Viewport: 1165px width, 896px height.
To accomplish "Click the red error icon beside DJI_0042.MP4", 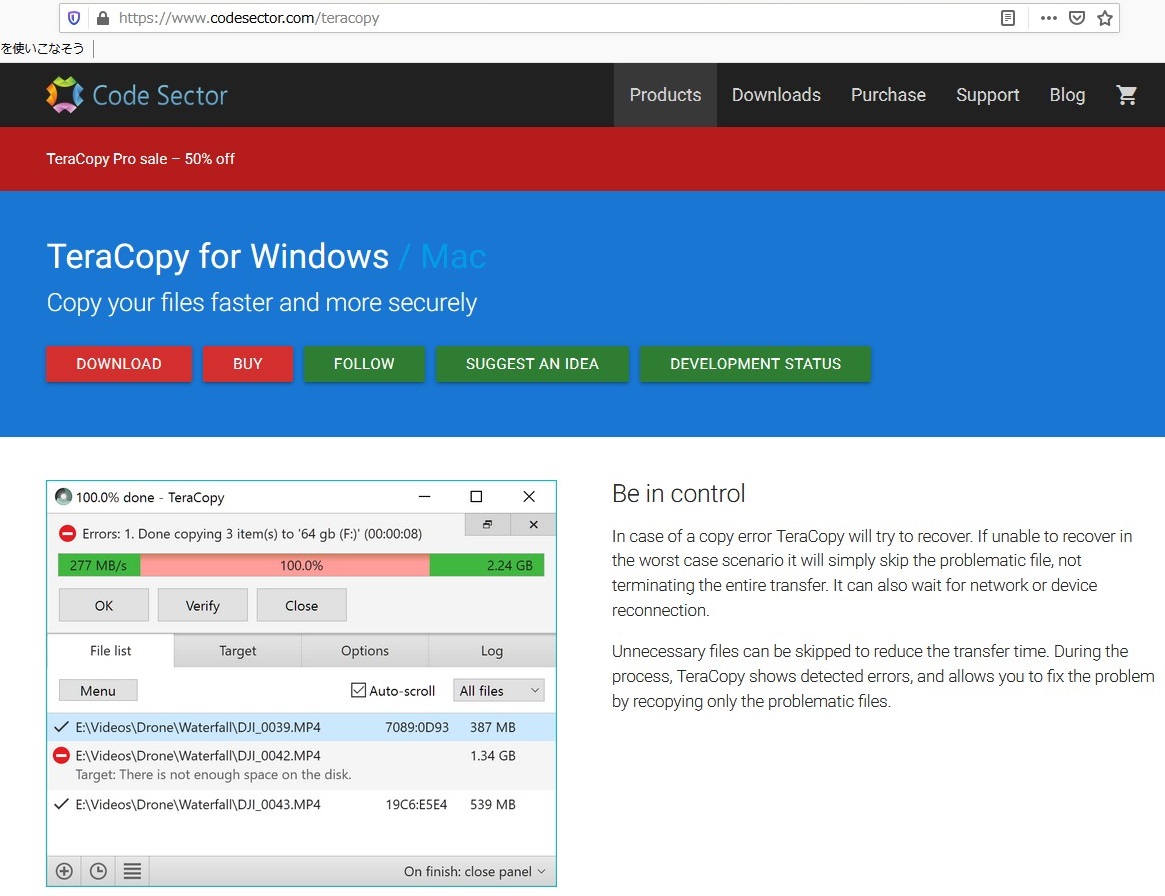I will click(62, 756).
